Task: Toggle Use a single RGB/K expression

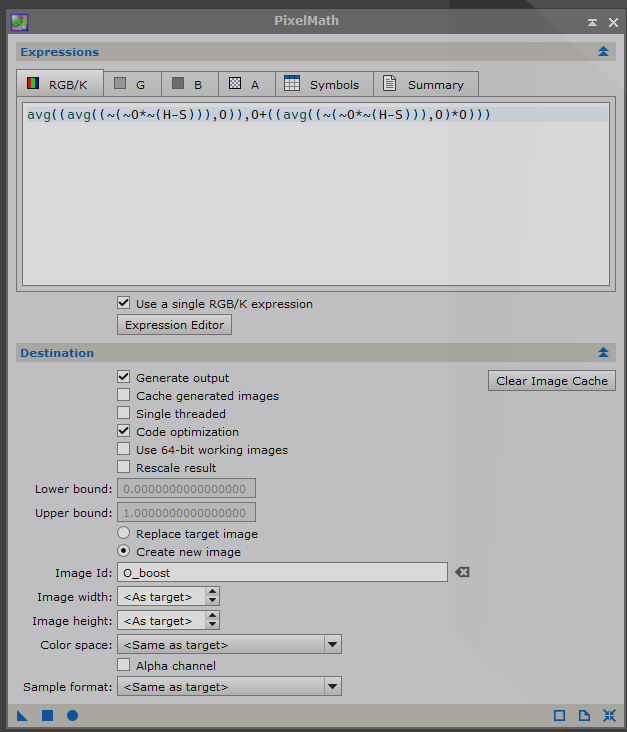Action: (x=123, y=303)
